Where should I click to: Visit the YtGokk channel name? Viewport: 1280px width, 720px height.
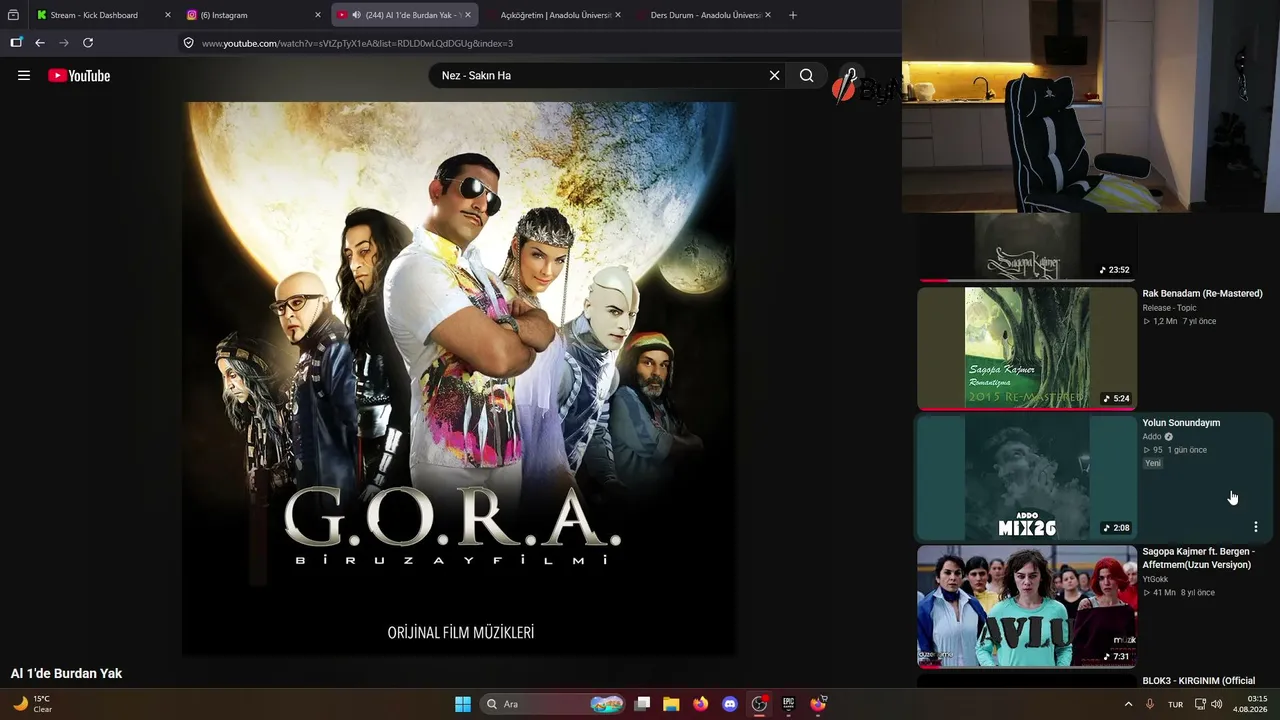pos(1155,579)
